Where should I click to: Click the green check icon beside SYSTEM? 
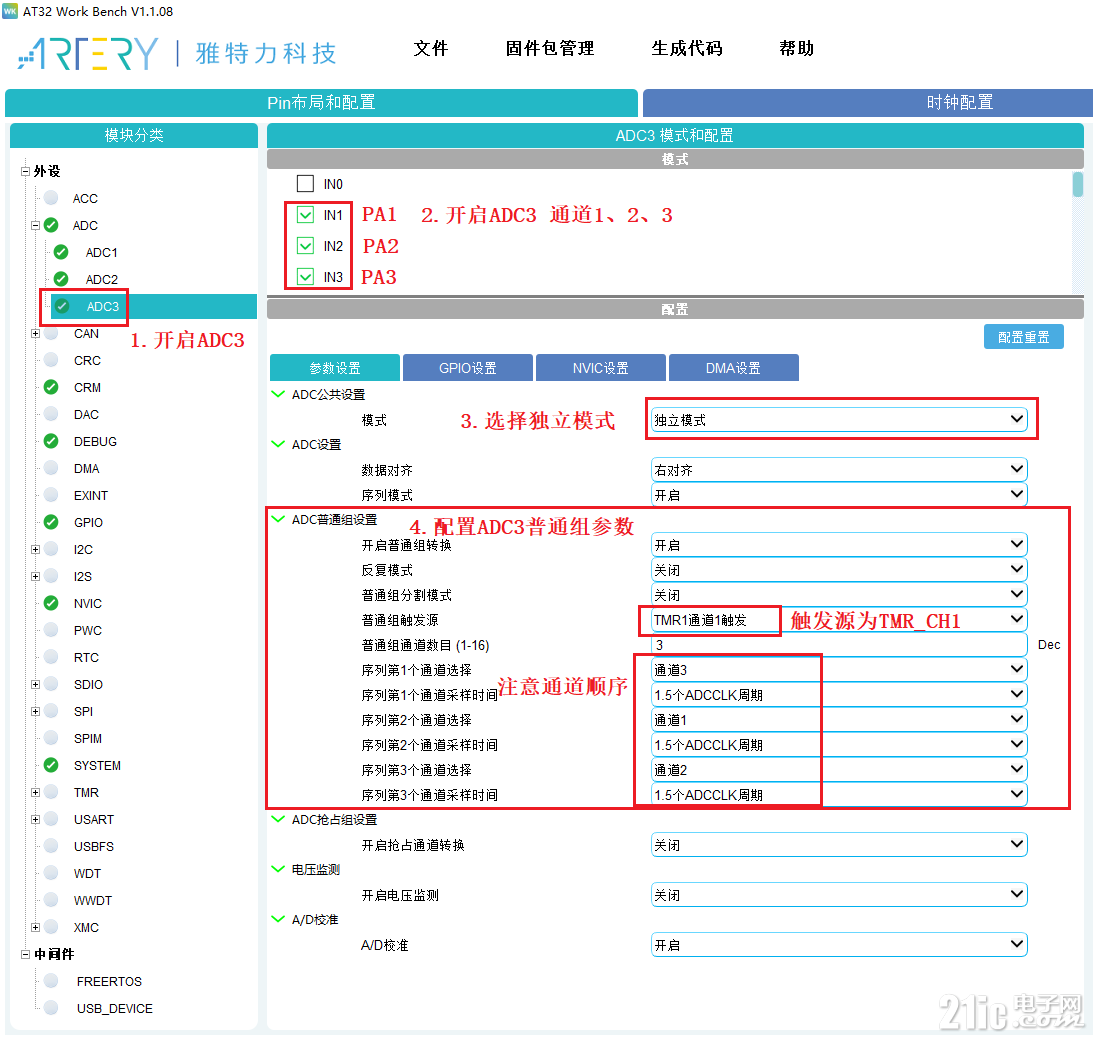click(51, 765)
